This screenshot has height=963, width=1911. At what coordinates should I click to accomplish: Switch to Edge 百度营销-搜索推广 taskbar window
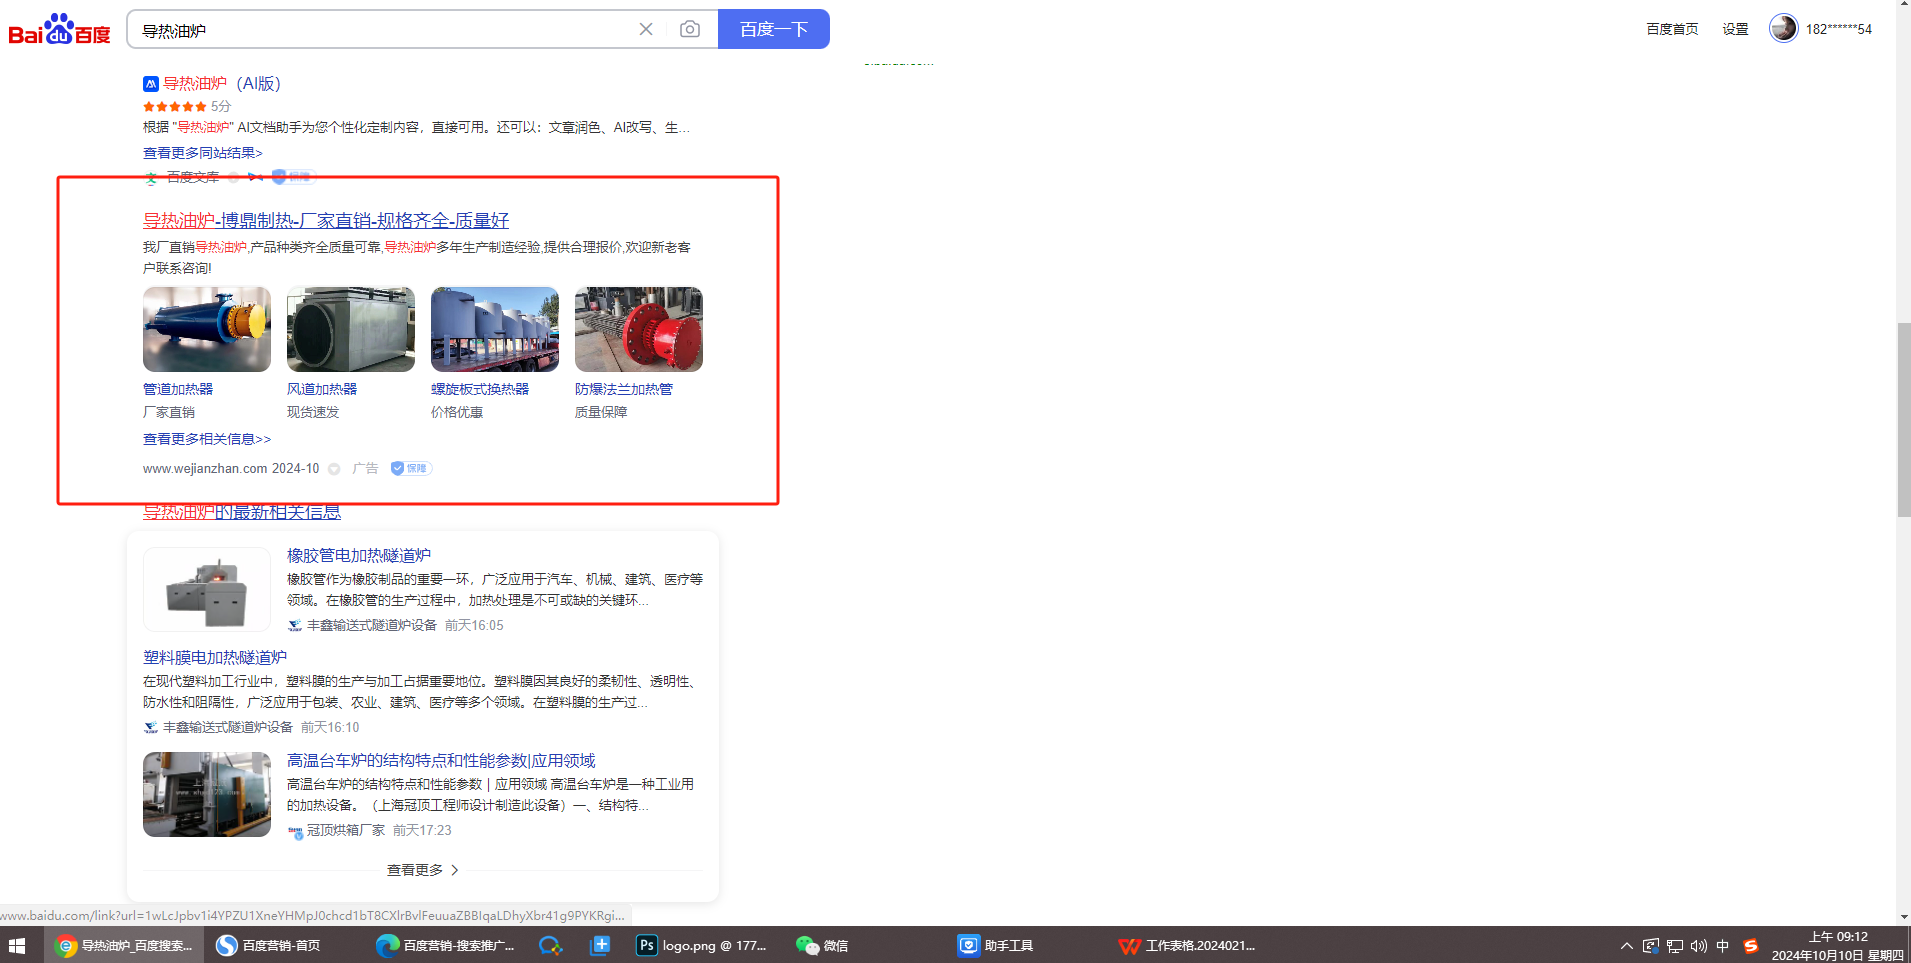[x=445, y=945]
